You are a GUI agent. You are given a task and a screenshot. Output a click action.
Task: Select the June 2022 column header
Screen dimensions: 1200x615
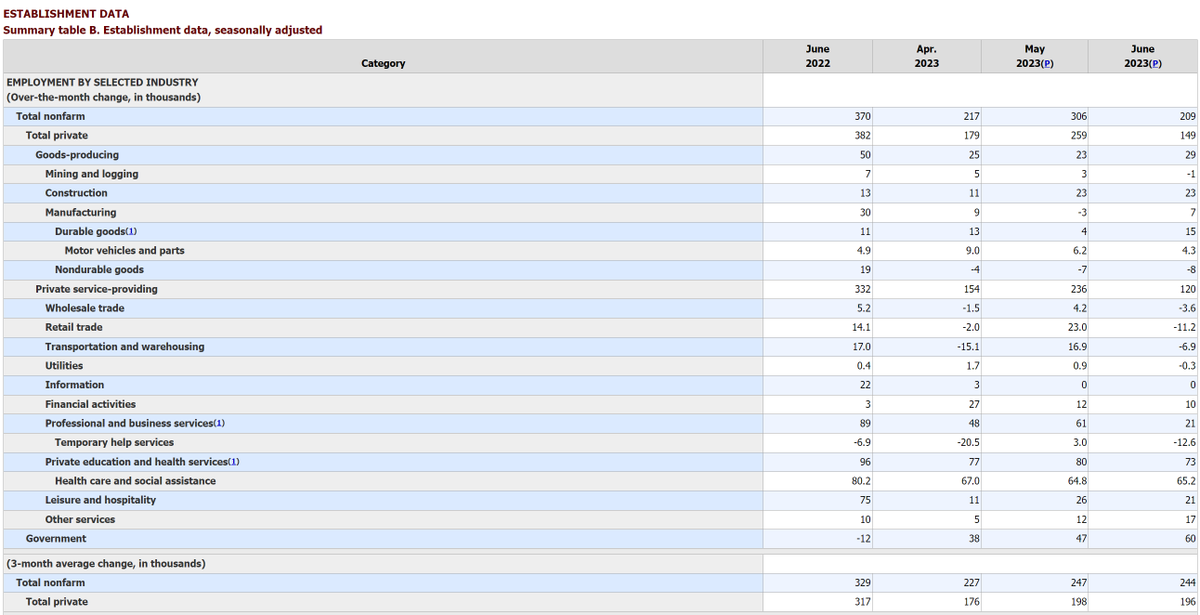pos(817,56)
